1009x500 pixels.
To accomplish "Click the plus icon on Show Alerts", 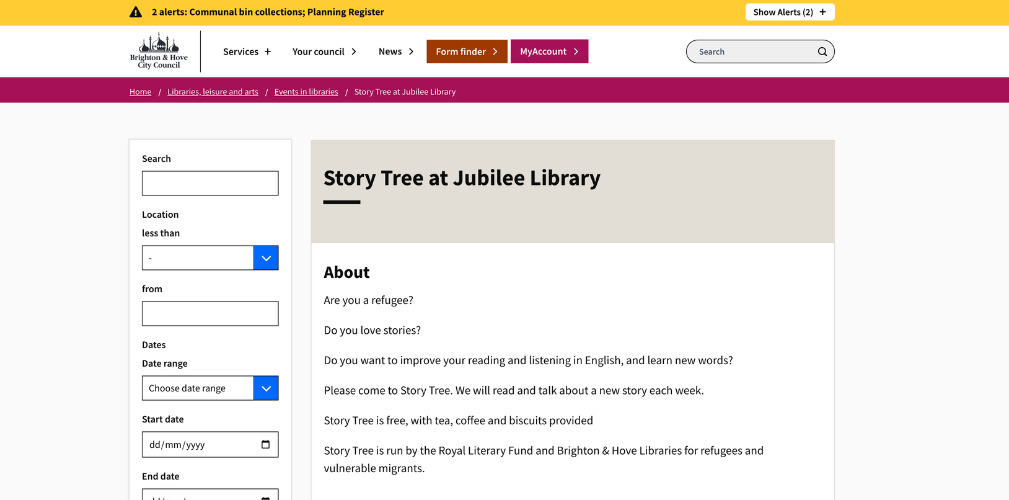I will coord(822,12).
